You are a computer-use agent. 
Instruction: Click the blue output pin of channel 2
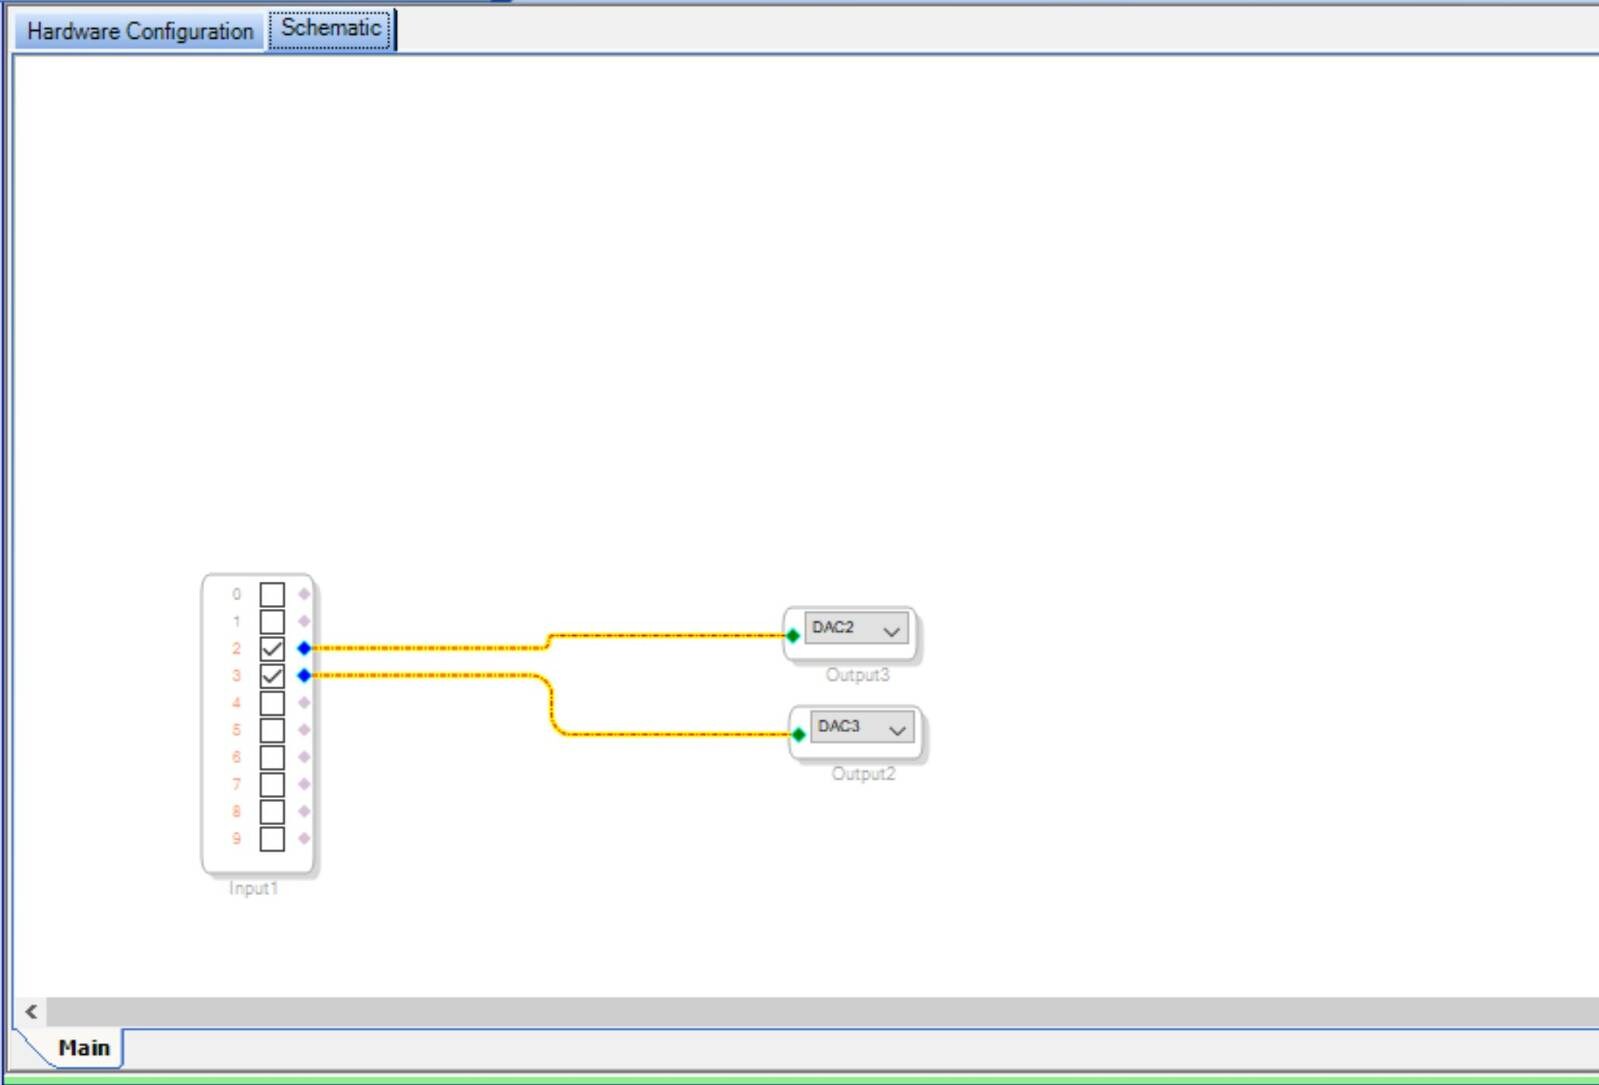[305, 648]
